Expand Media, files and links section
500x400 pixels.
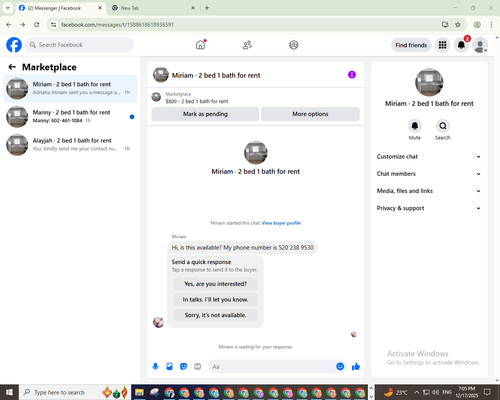(x=429, y=191)
